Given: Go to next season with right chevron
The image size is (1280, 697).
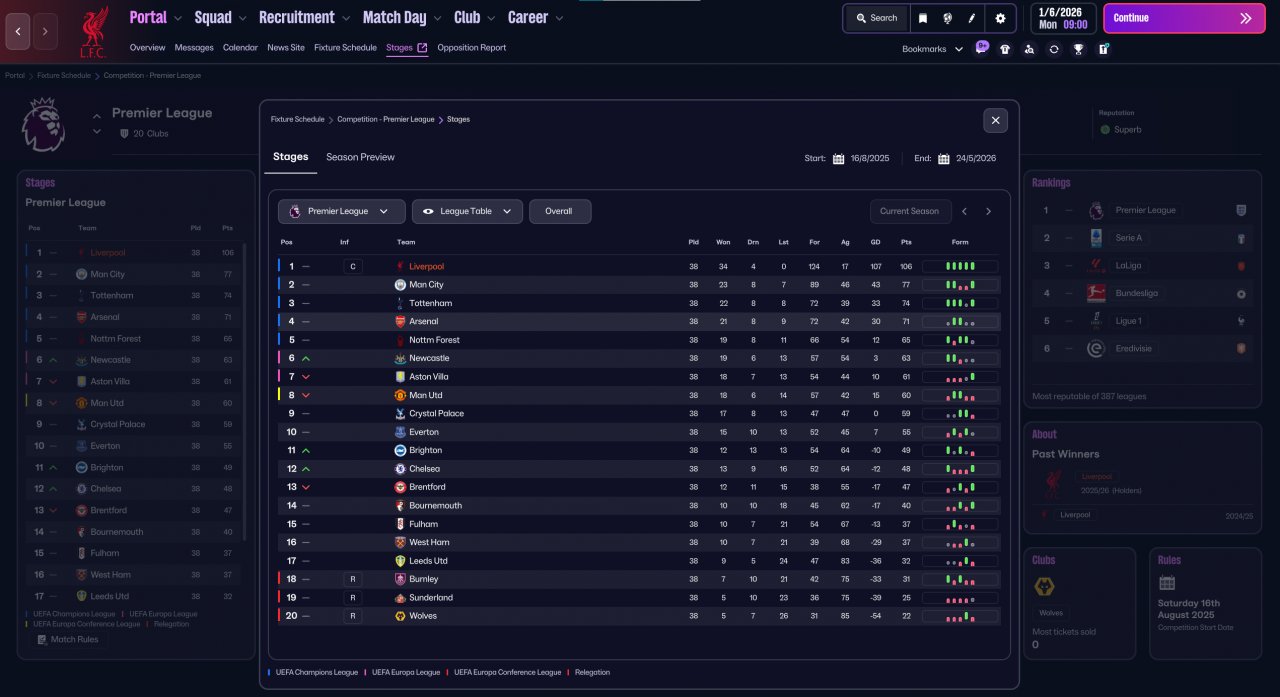Looking at the screenshot, I should coord(988,211).
